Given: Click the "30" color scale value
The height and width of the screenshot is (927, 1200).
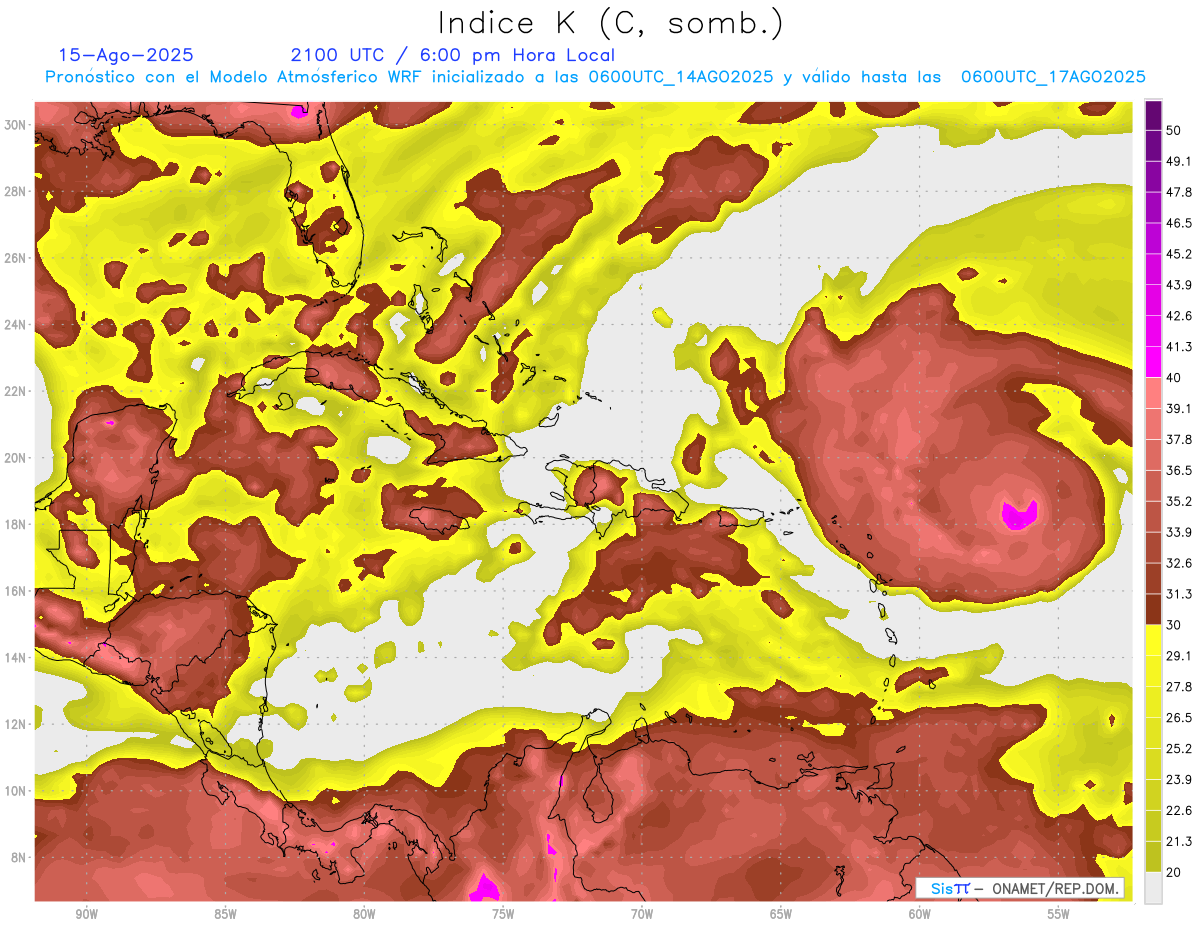Looking at the screenshot, I should click(x=1173, y=625).
